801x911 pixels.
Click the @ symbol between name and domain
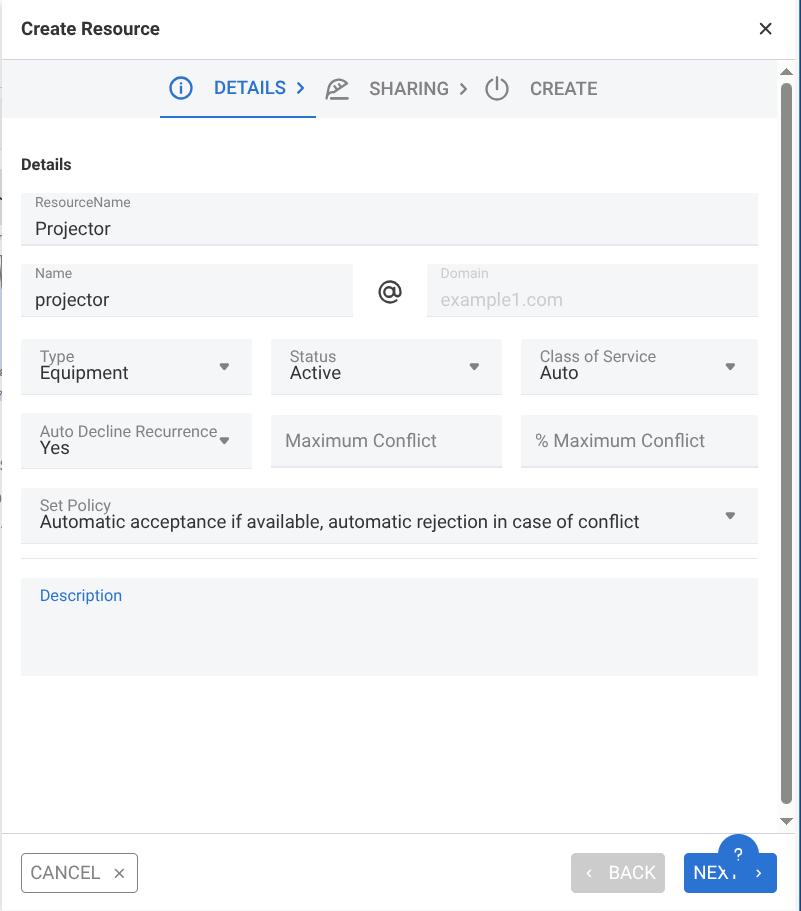pyautogui.click(x=389, y=291)
